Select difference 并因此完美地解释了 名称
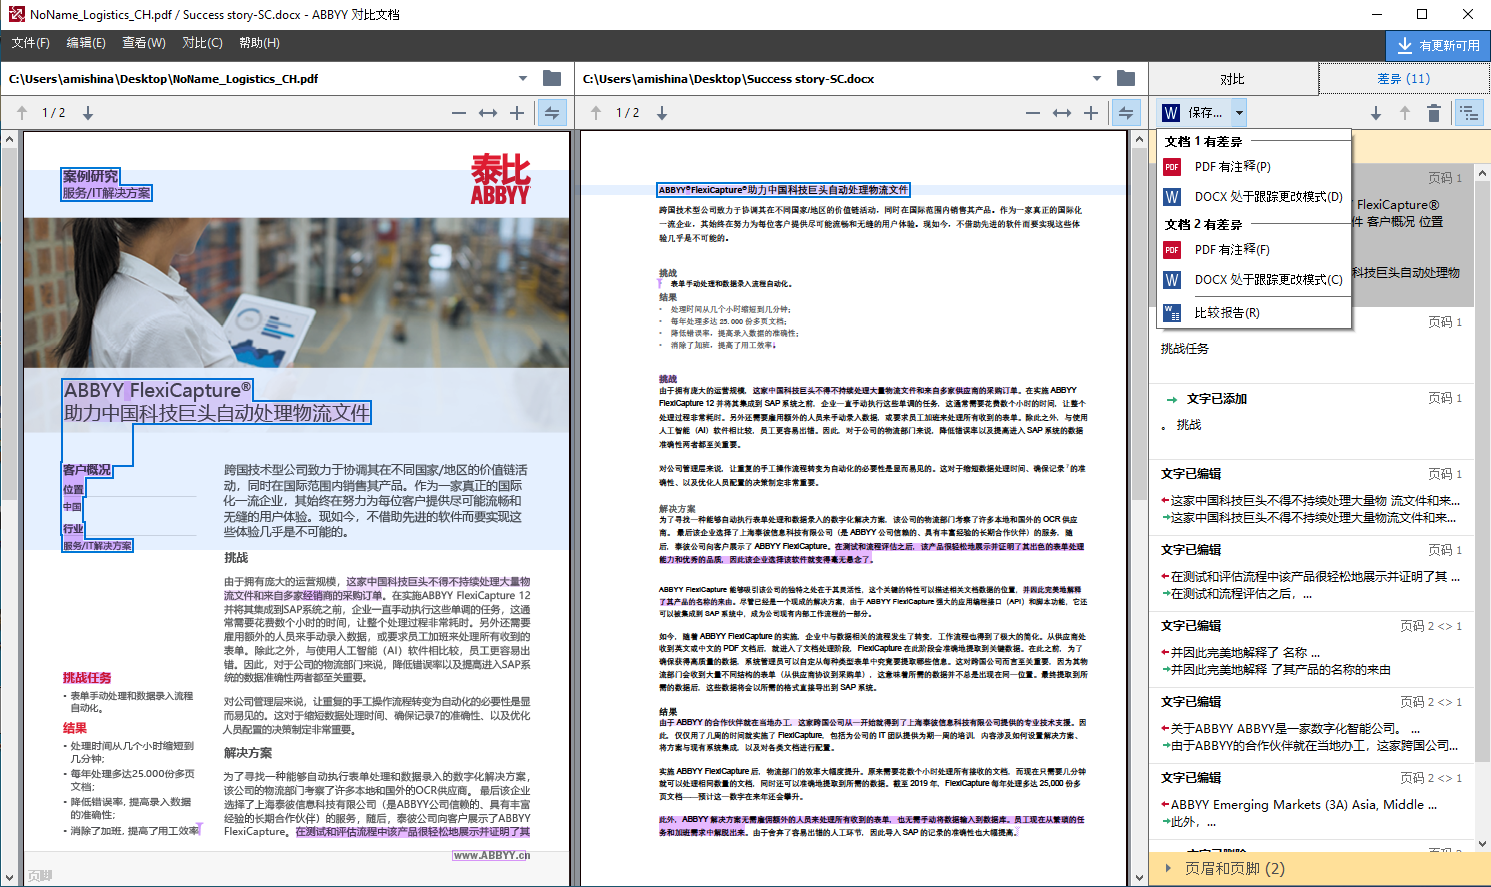 coord(1311,649)
